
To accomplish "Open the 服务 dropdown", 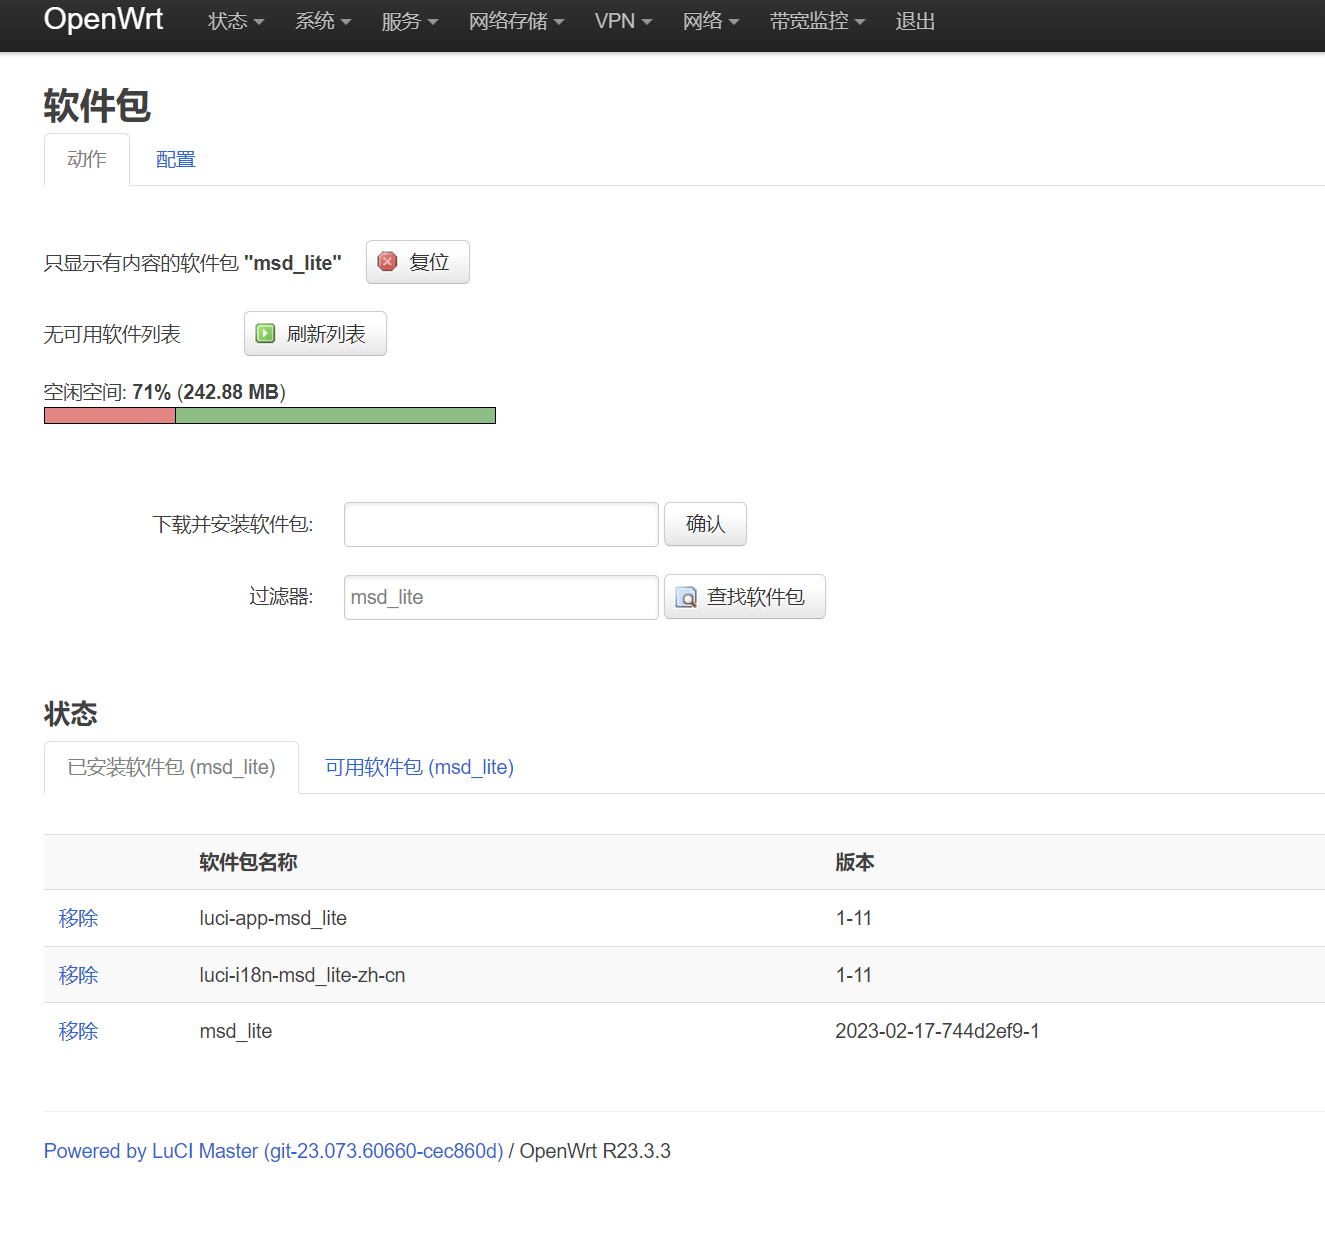I will tap(409, 21).
